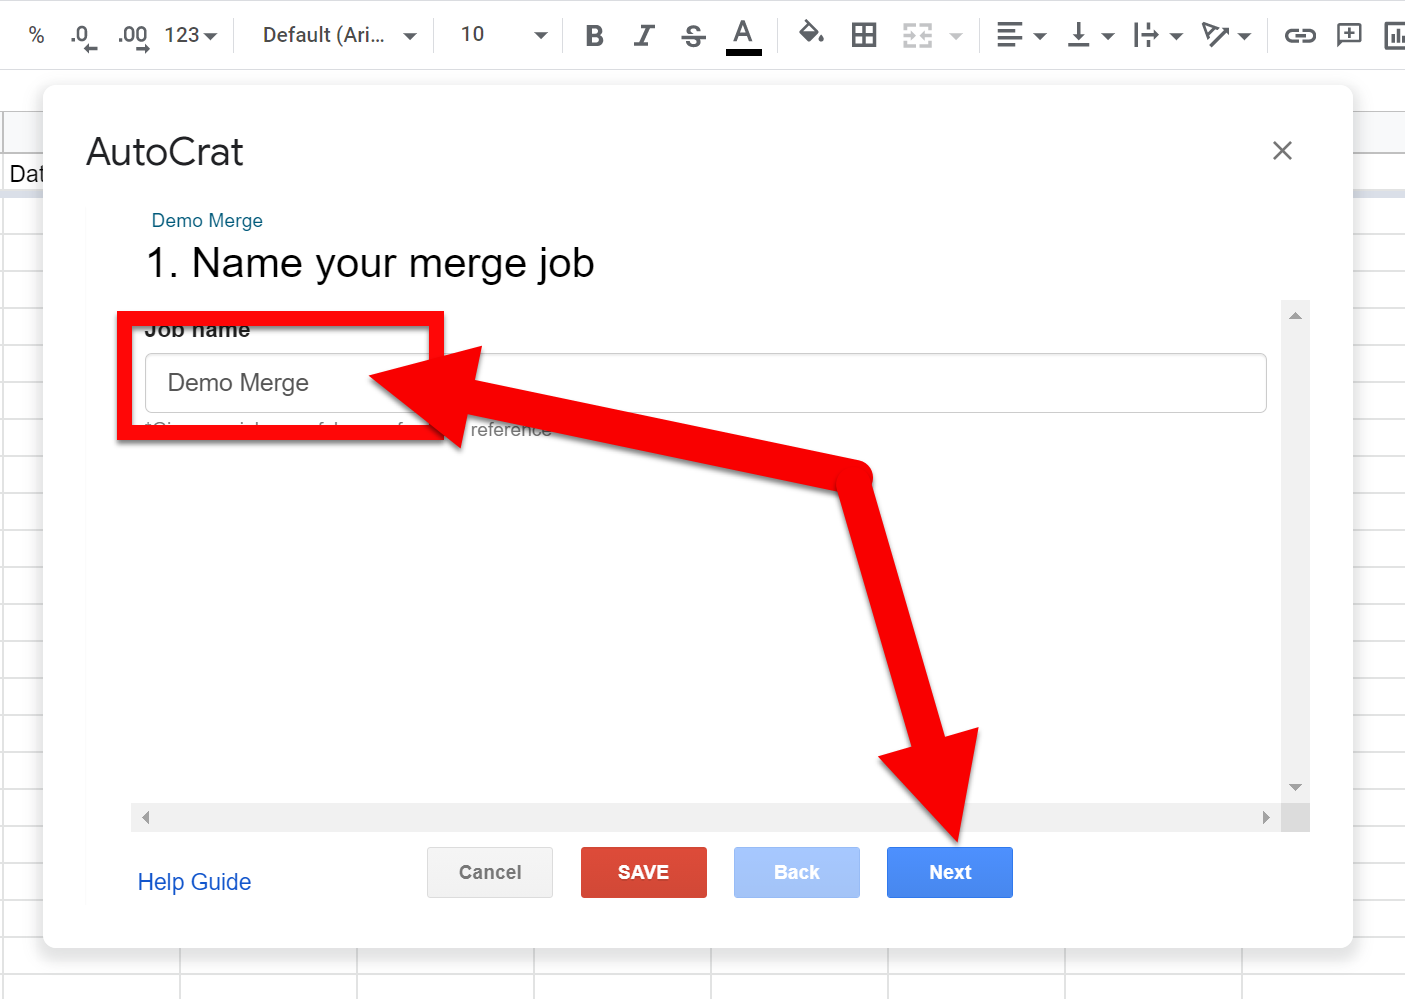Open text rotation options
The width and height of the screenshot is (1405, 999).
click(1226, 36)
